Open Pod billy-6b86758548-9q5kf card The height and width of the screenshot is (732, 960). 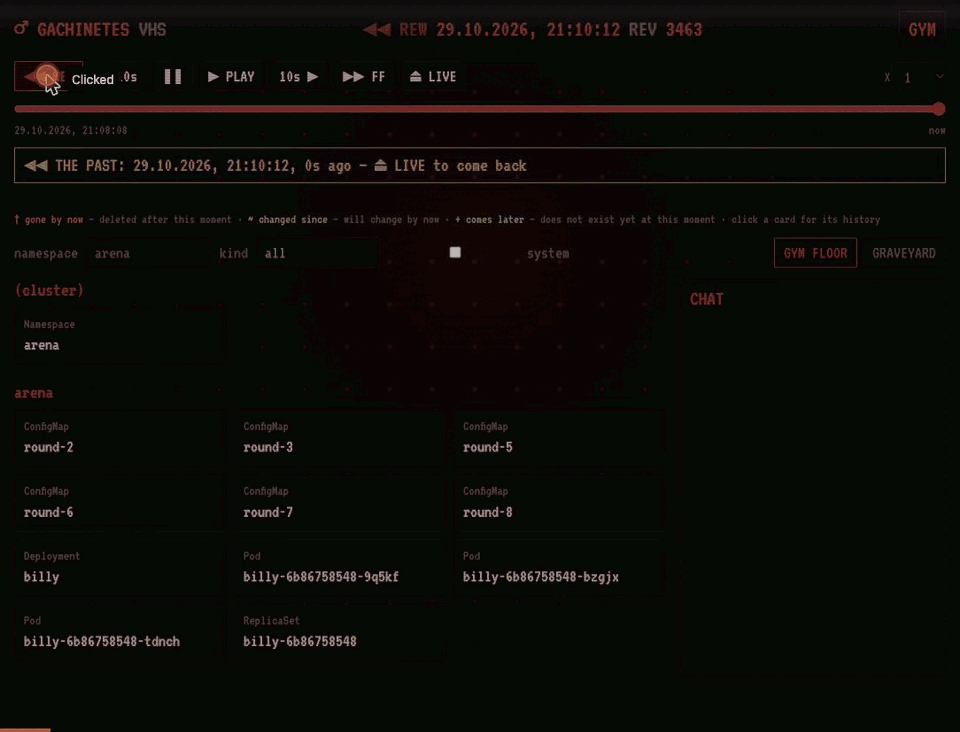coord(339,567)
